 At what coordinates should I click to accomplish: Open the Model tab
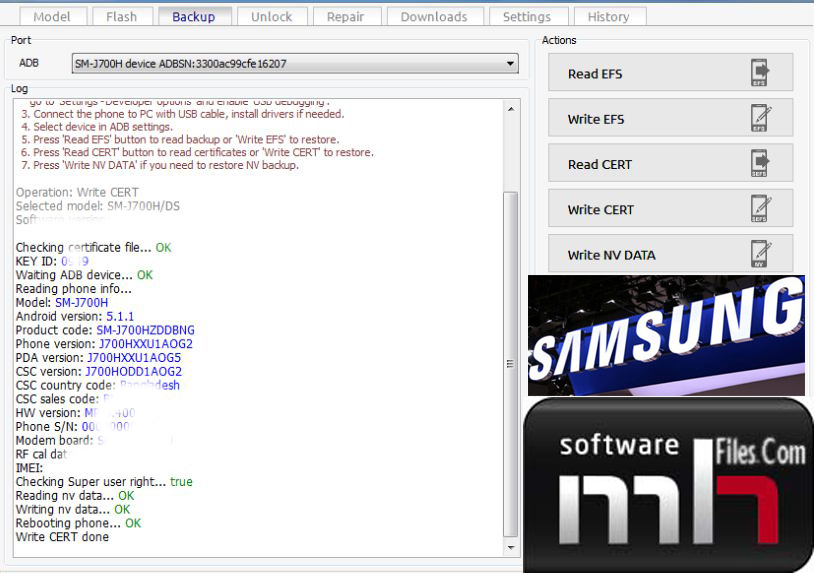tap(52, 17)
